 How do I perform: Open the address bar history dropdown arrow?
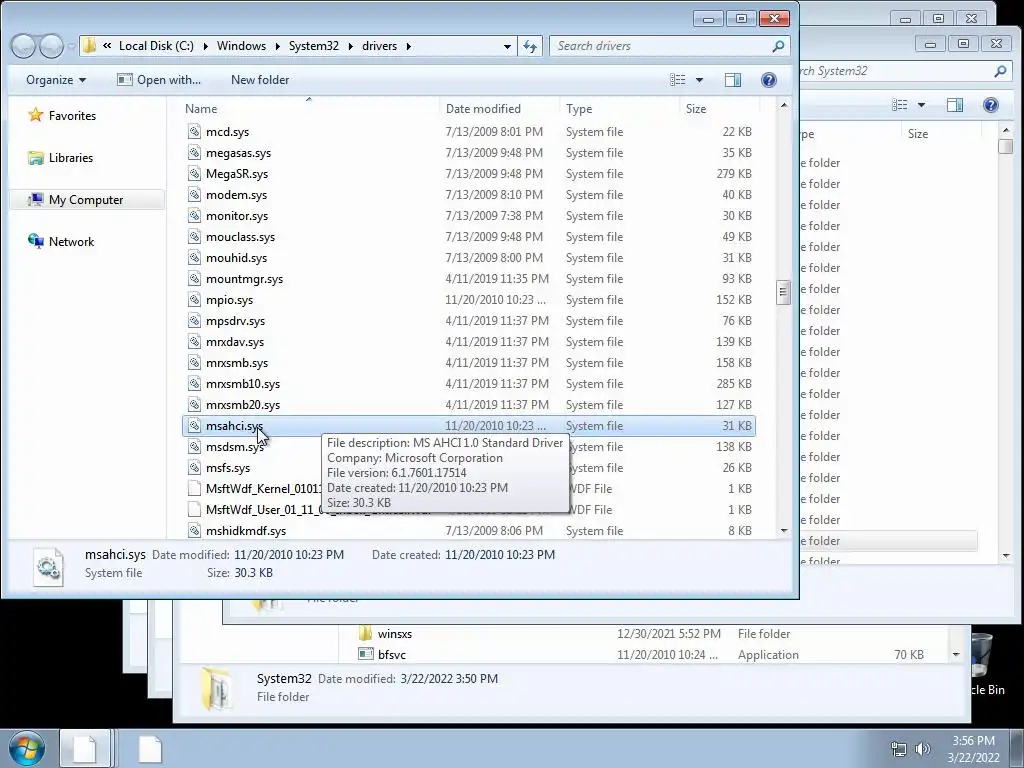[507, 46]
